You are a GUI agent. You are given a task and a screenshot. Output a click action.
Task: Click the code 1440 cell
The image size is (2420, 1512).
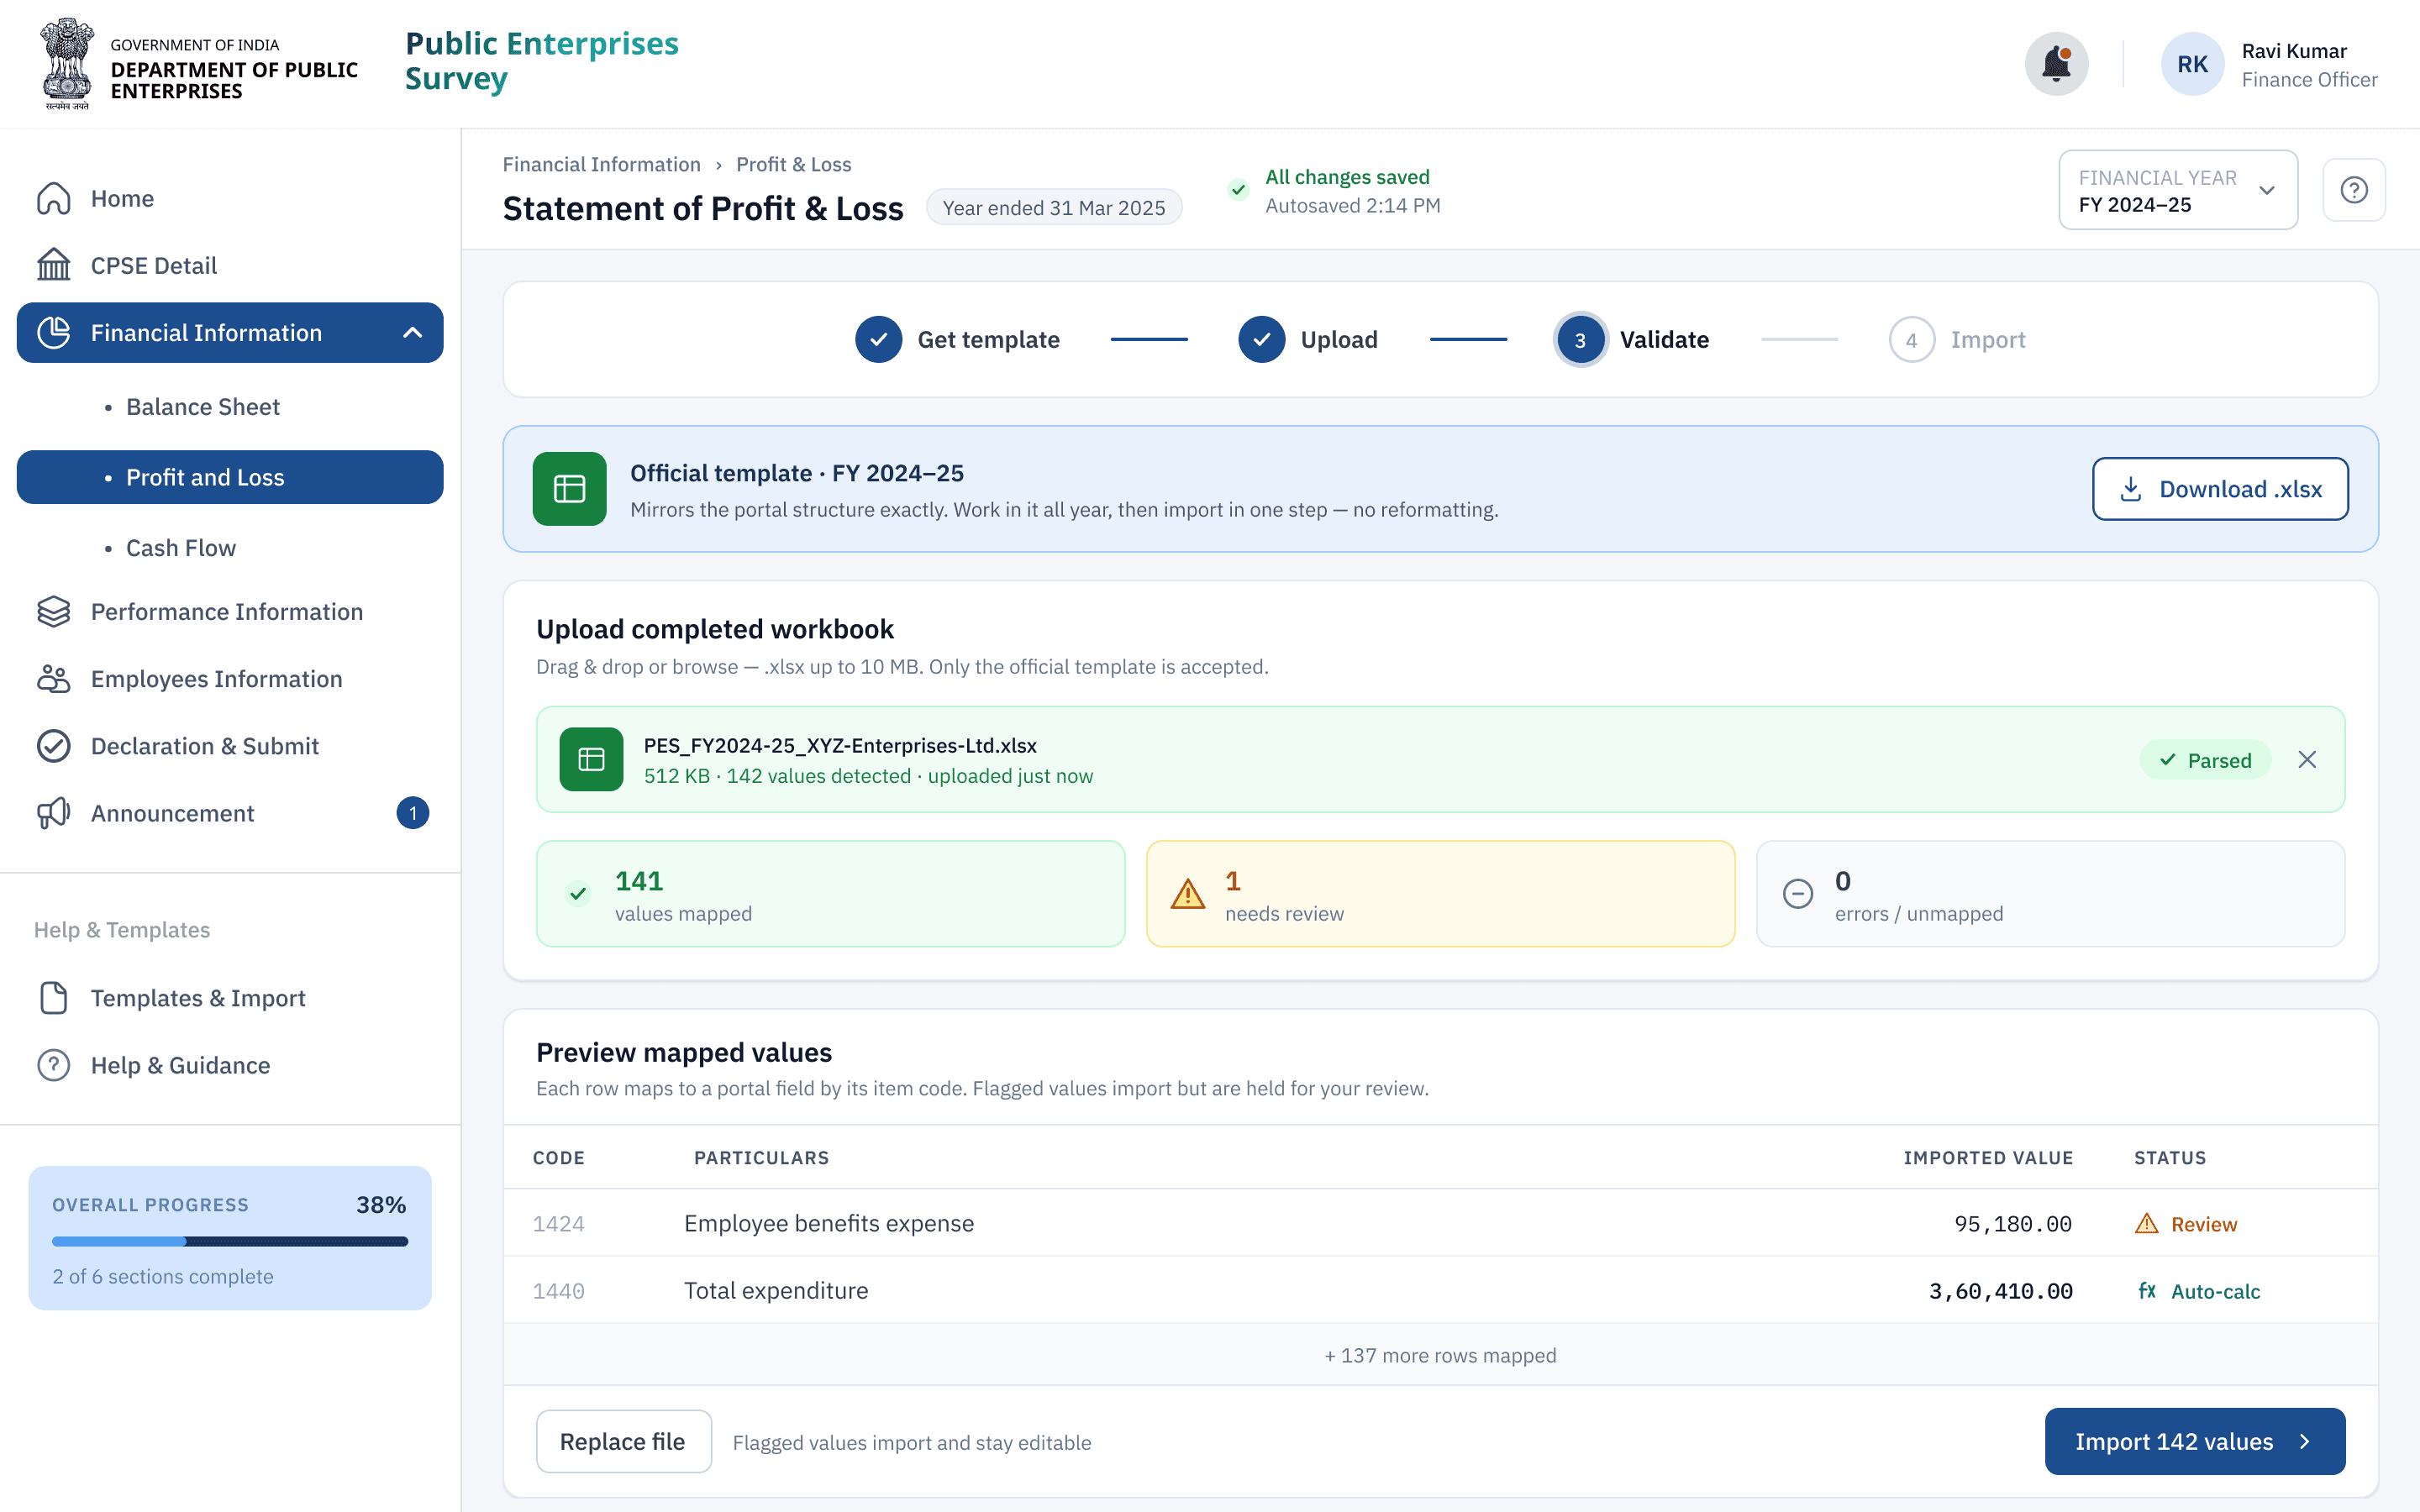coord(559,1291)
